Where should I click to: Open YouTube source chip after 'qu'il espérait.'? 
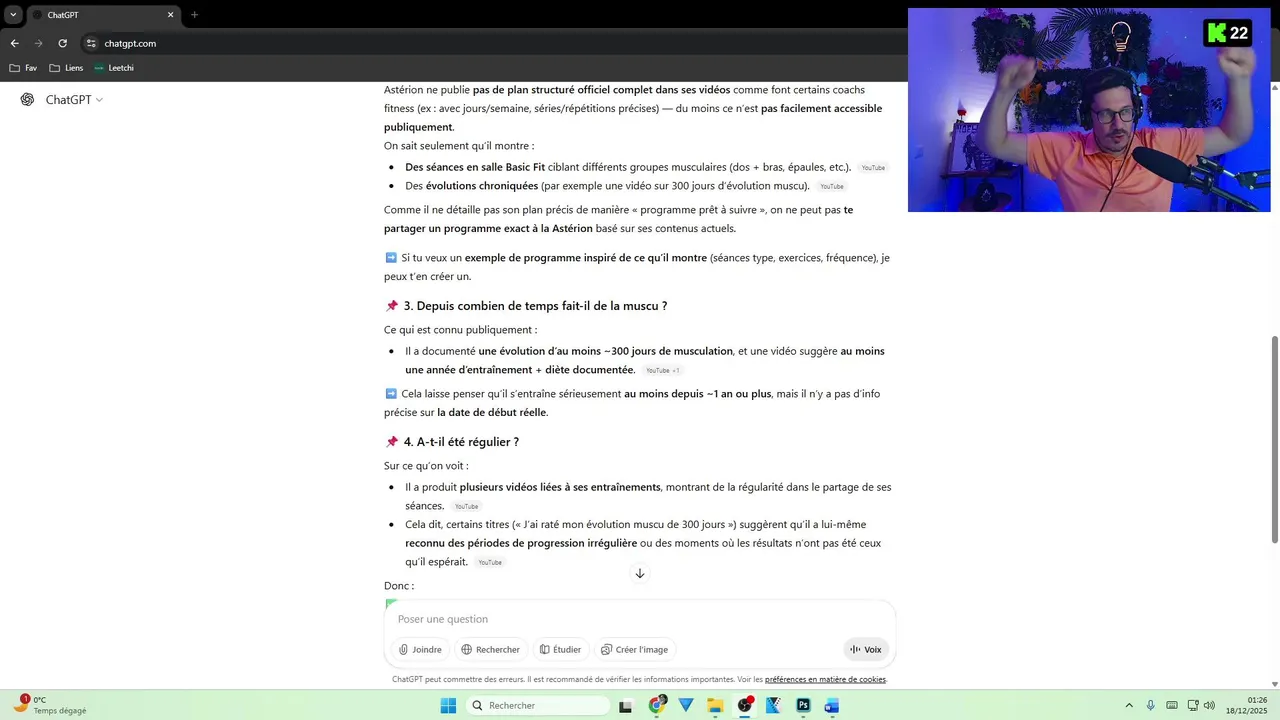[489, 562]
